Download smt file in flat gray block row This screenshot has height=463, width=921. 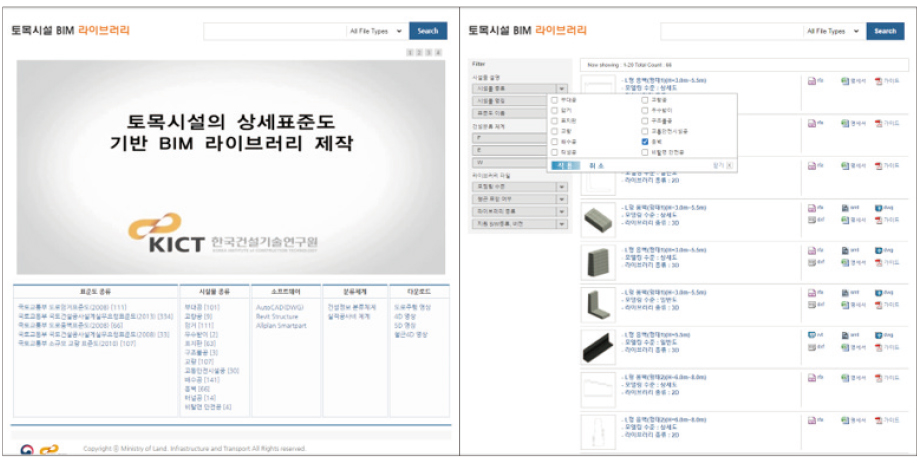coord(849,208)
